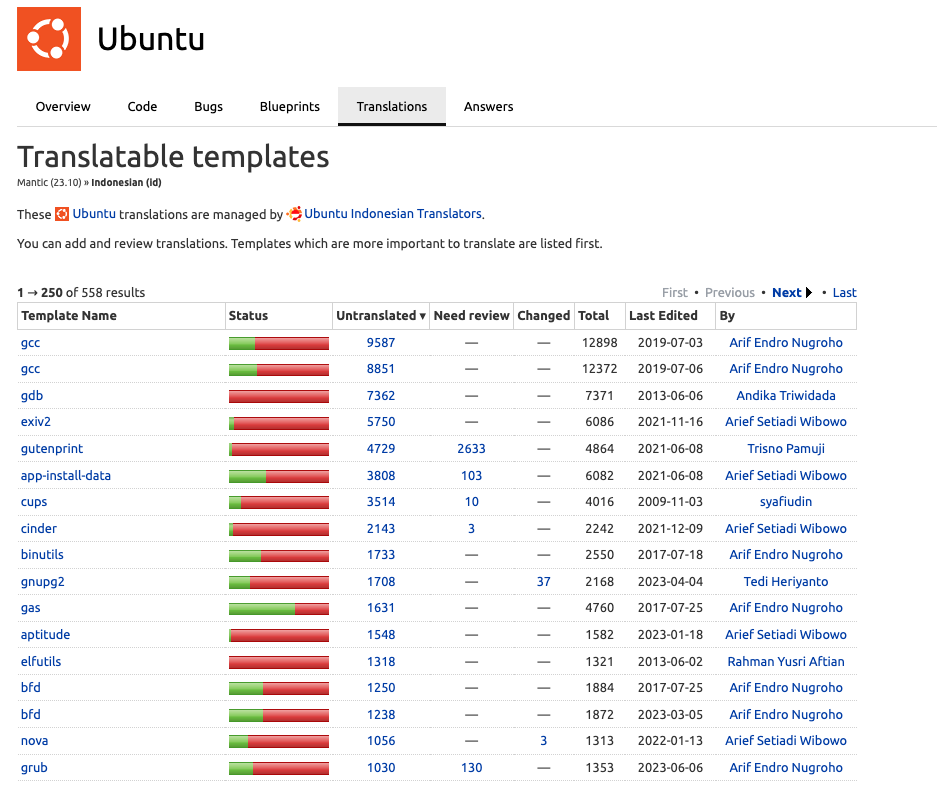The width and height of the screenshot is (937, 786).
Task: Open the exiv2 template
Action: pyautogui.click(x=36, y=421)
